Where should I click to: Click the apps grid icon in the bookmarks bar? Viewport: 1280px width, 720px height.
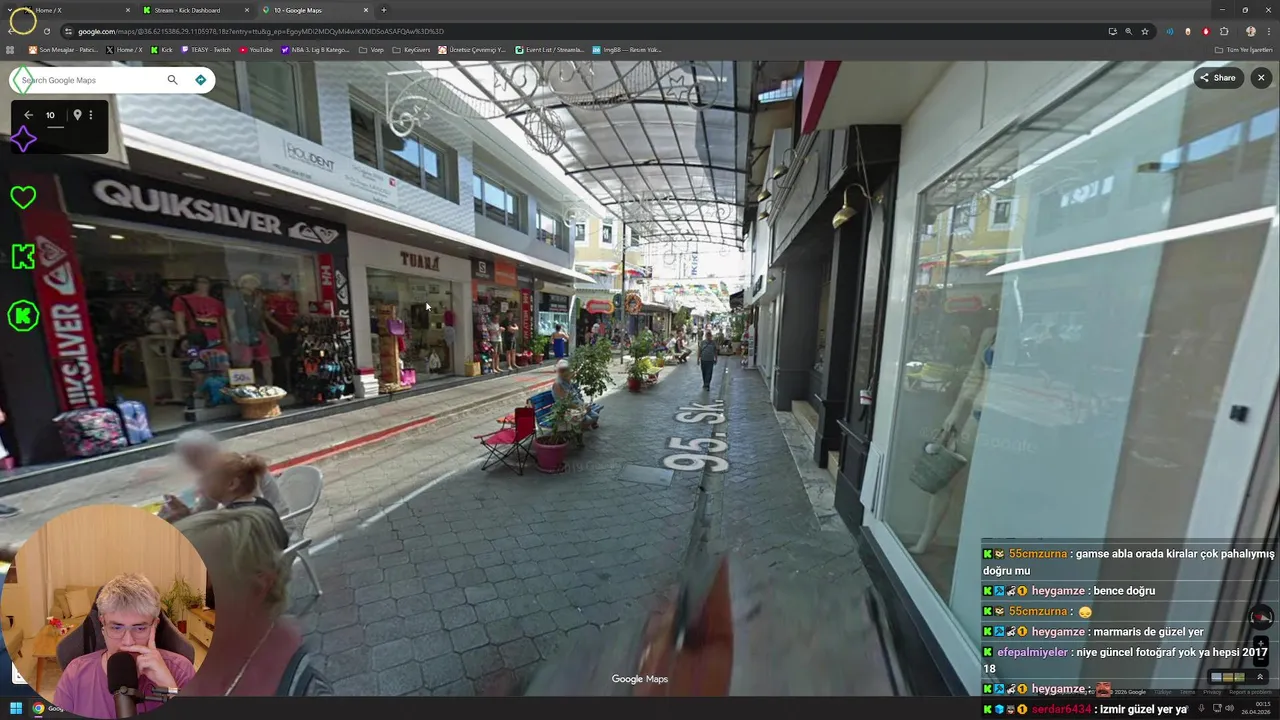coord(11,49)
